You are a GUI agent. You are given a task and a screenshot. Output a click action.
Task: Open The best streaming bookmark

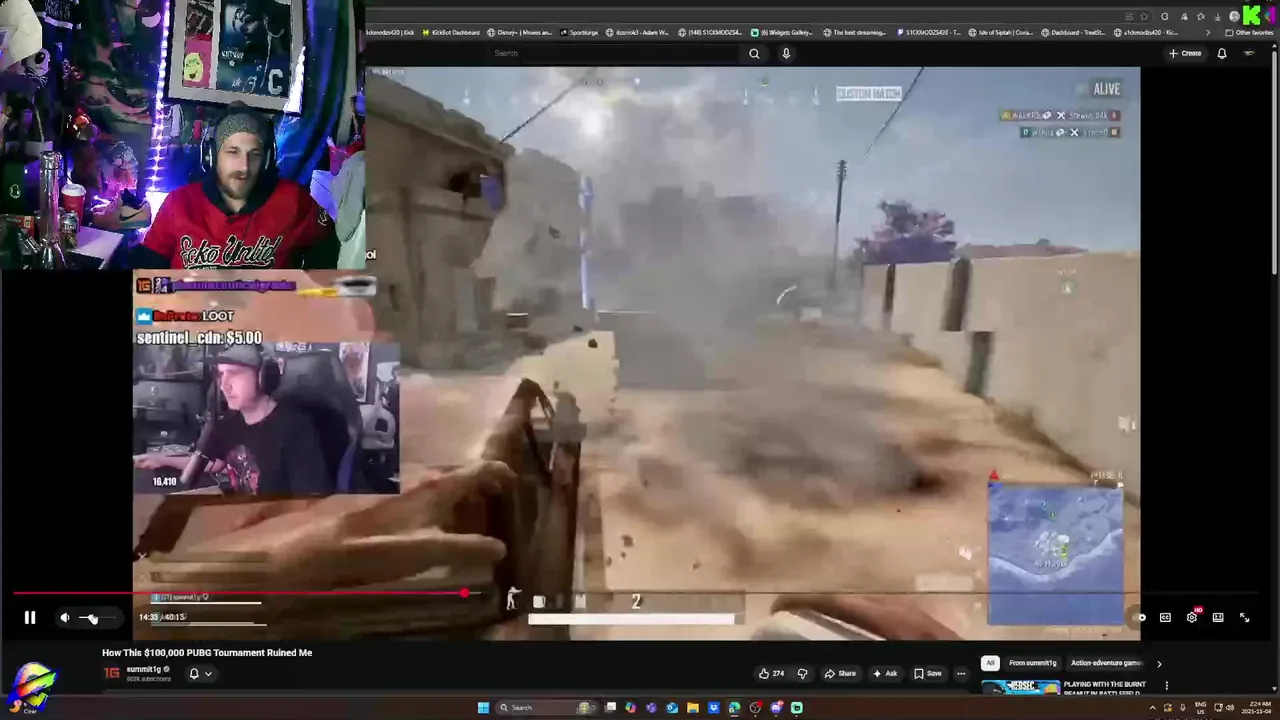point(855,32)
